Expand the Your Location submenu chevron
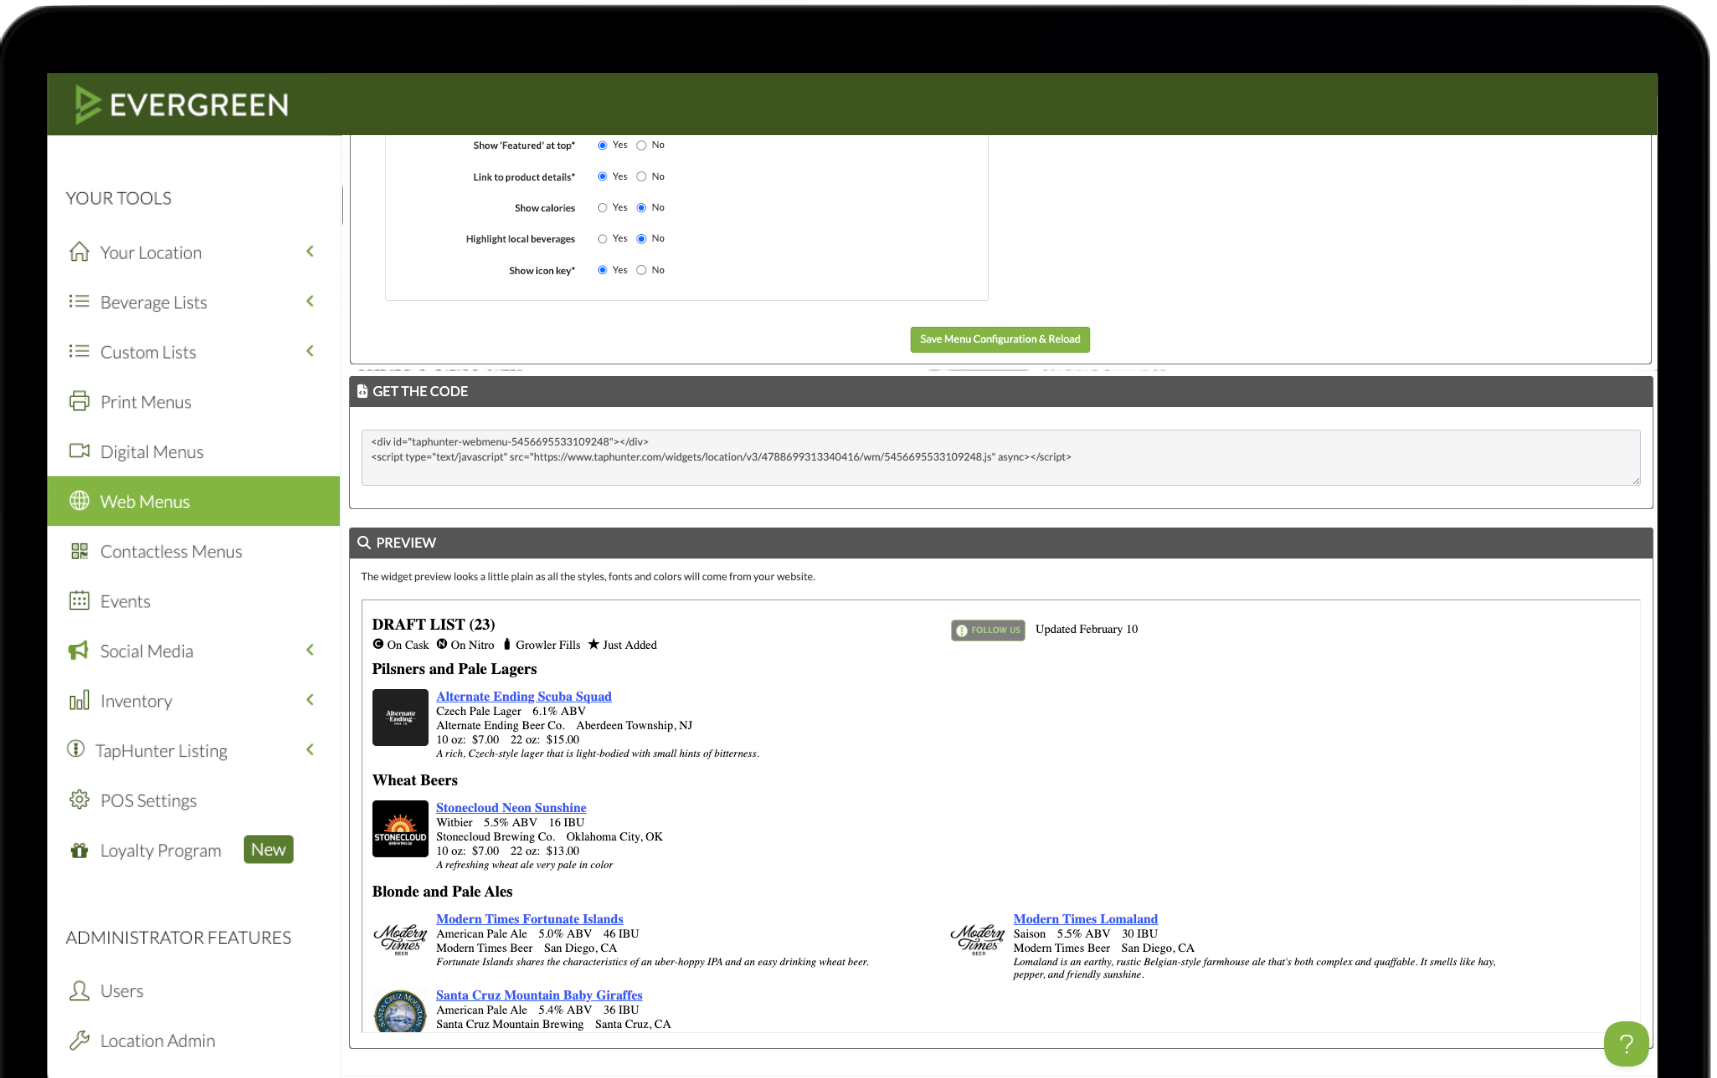Viewport: 1717px width, 1078px height. [x=310, y=252]
